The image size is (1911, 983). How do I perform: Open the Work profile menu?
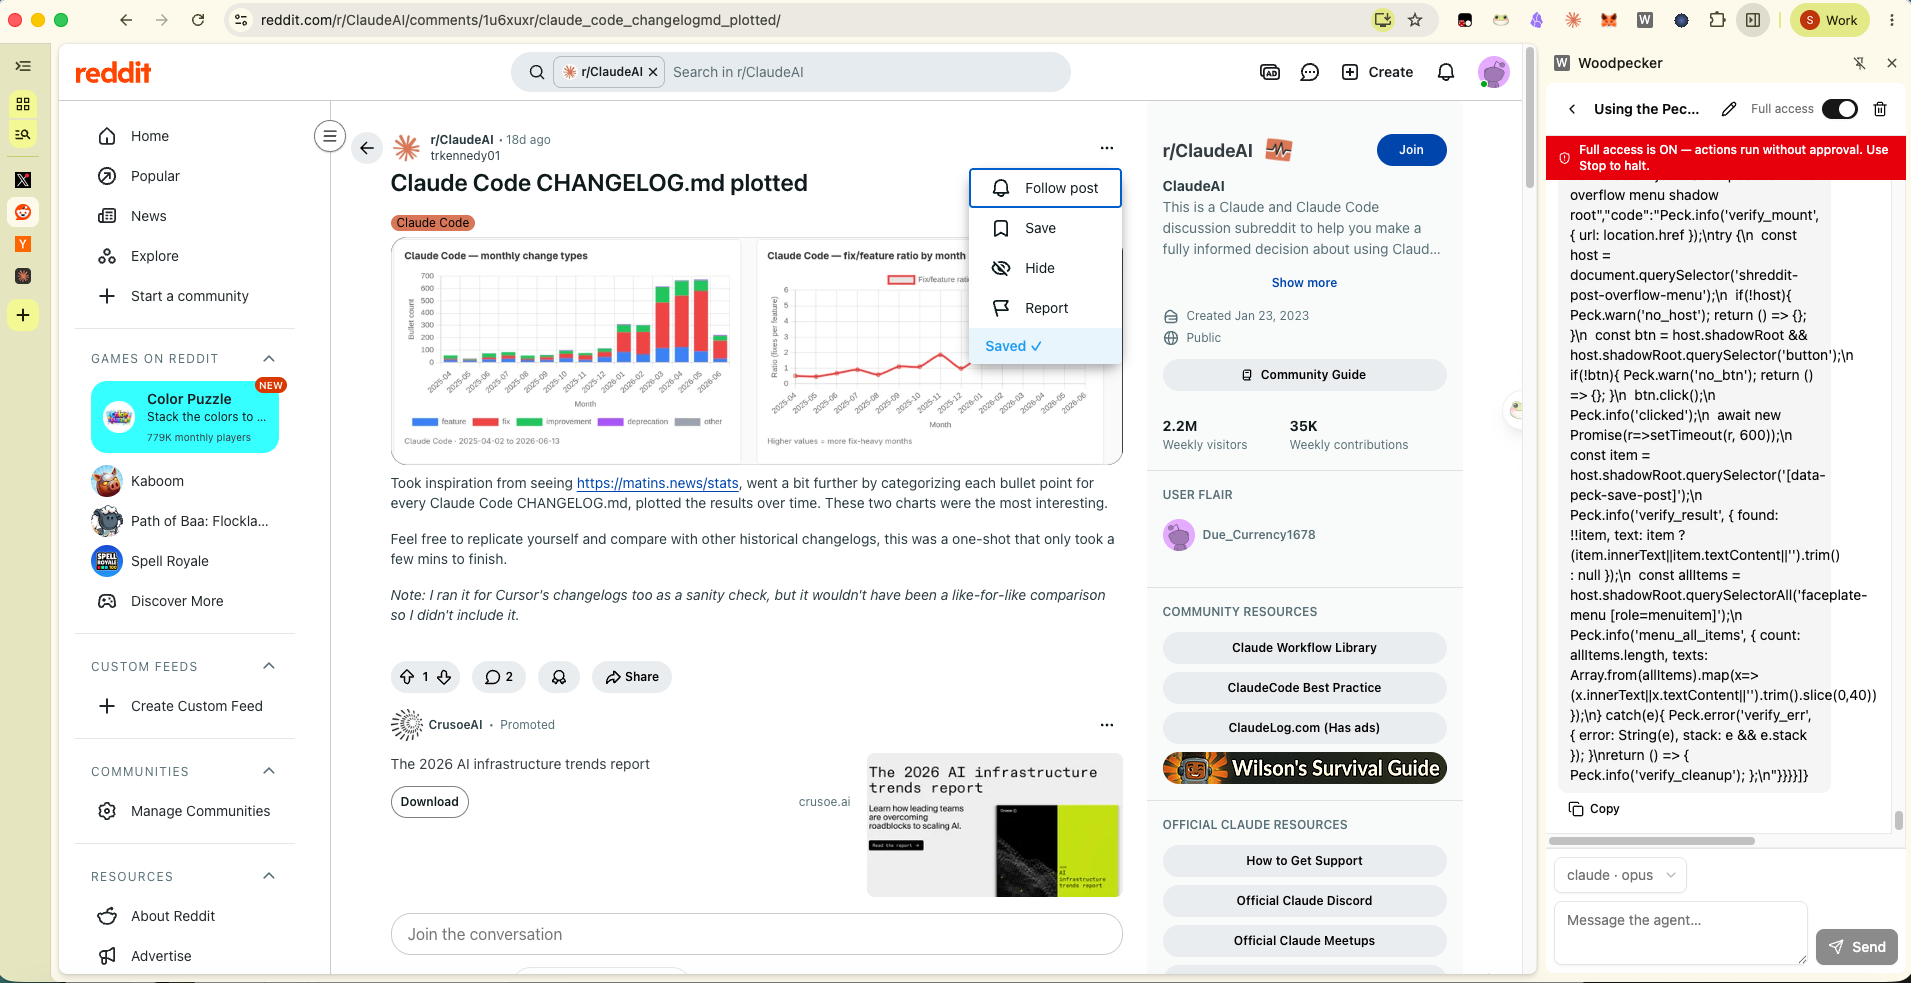coord(1829,20)
